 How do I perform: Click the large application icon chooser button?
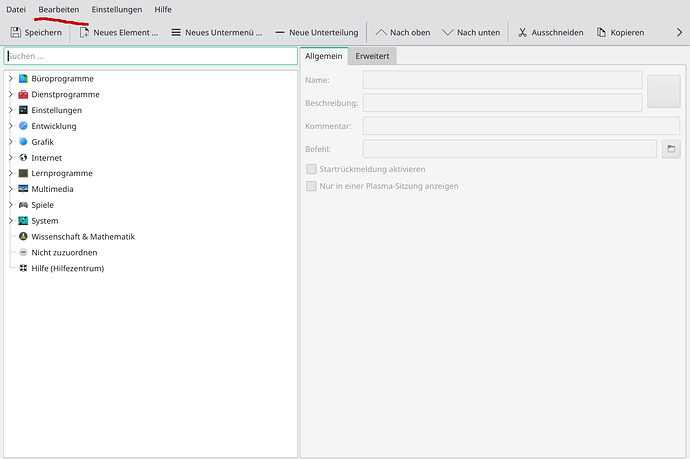pyautogui.click(x=663, y=91)
